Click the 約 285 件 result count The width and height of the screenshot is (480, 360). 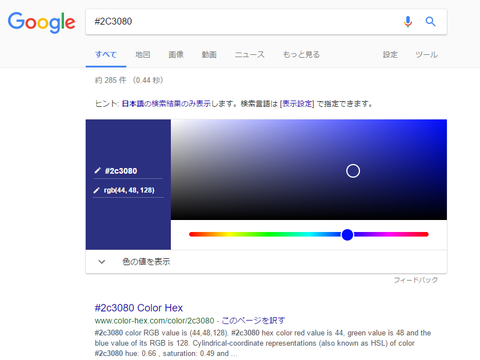[111, 80]
